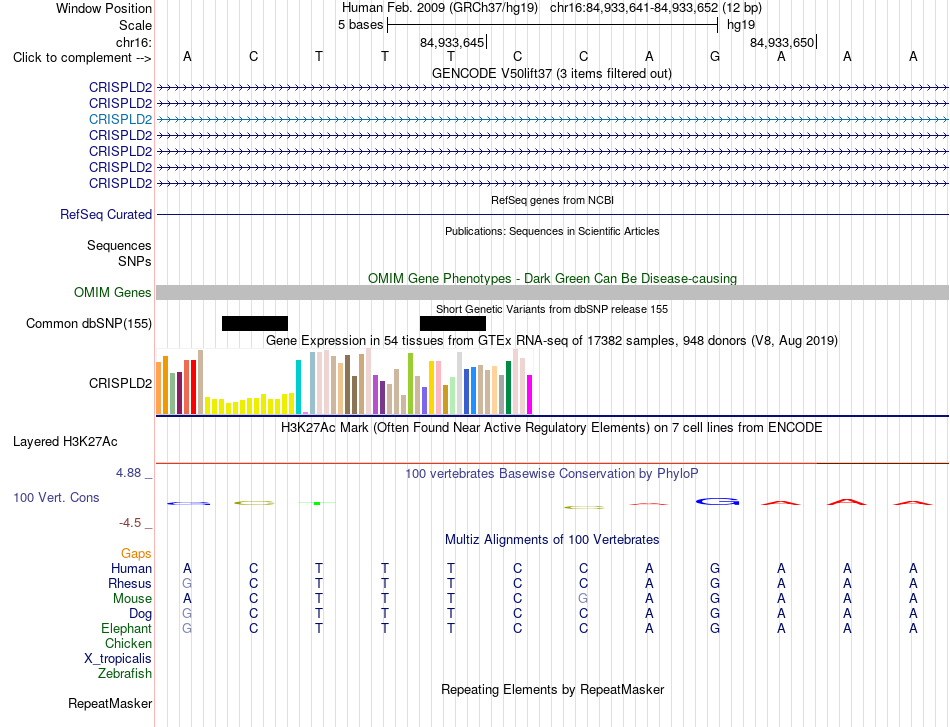This screenshot has width=950, height=727.
Task: Click the gray OMIM Genes bar
Action: click(x=552, y=293)
